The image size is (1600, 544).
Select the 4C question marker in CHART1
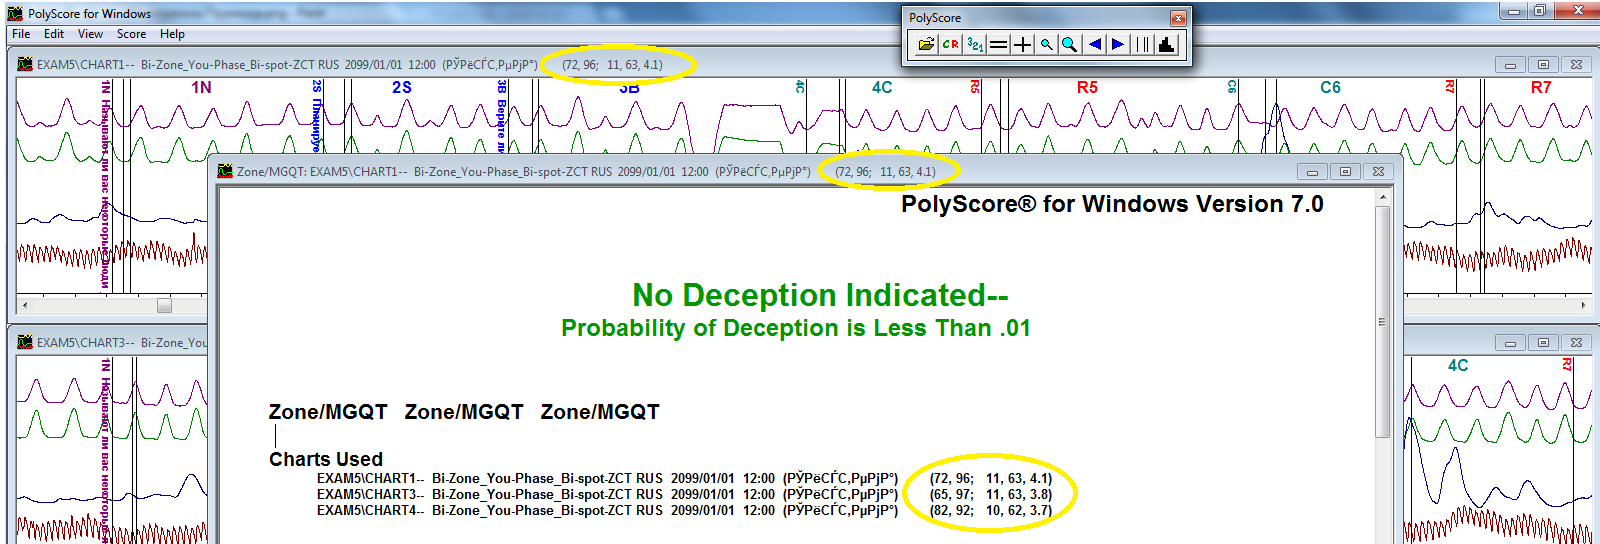[882, 88]
